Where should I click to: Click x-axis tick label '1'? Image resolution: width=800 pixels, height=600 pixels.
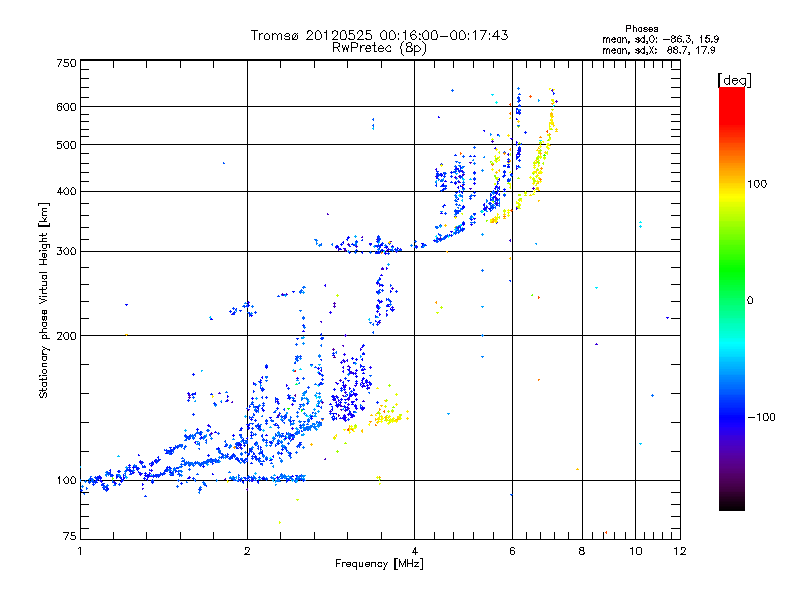(x=80, y=551)
